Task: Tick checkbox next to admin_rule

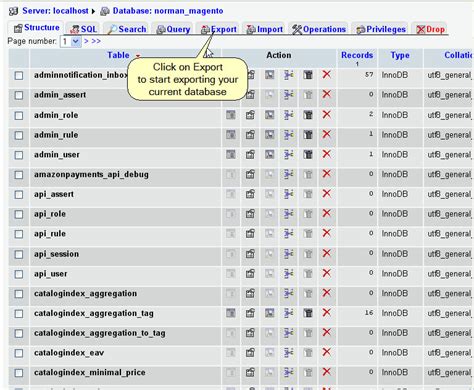Action: tap(19, 135)
